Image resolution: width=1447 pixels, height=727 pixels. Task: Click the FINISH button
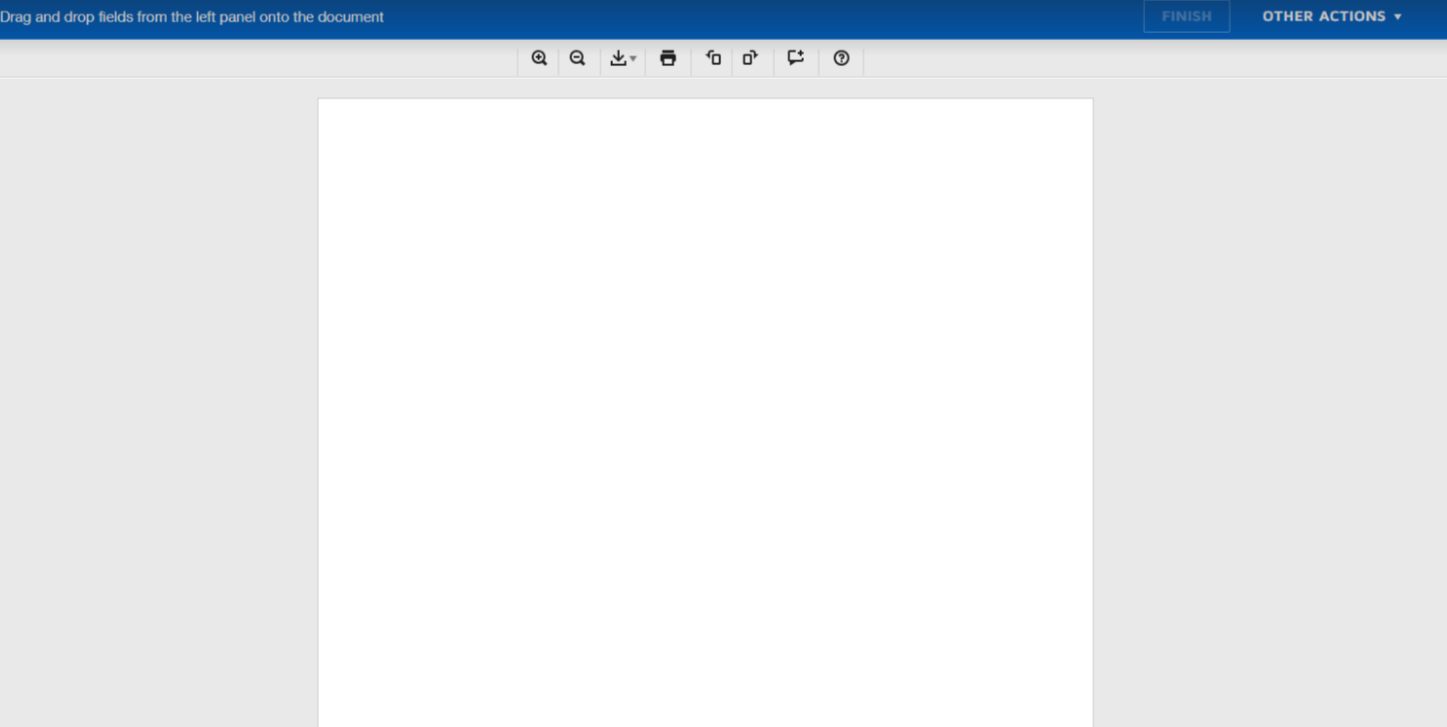point(1187,16)
